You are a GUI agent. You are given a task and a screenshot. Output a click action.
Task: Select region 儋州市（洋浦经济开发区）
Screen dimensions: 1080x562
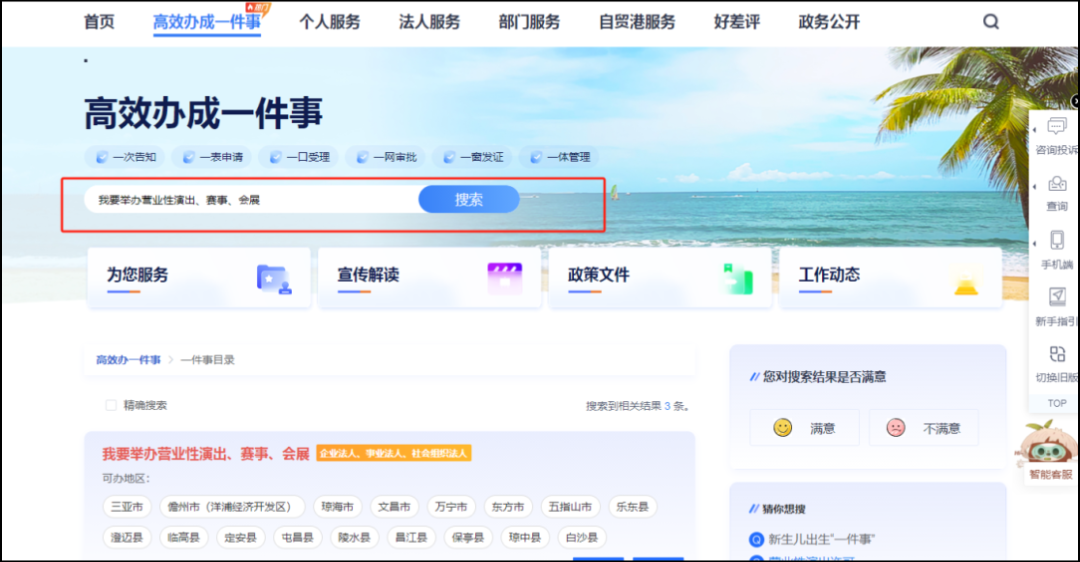[232, 507]
